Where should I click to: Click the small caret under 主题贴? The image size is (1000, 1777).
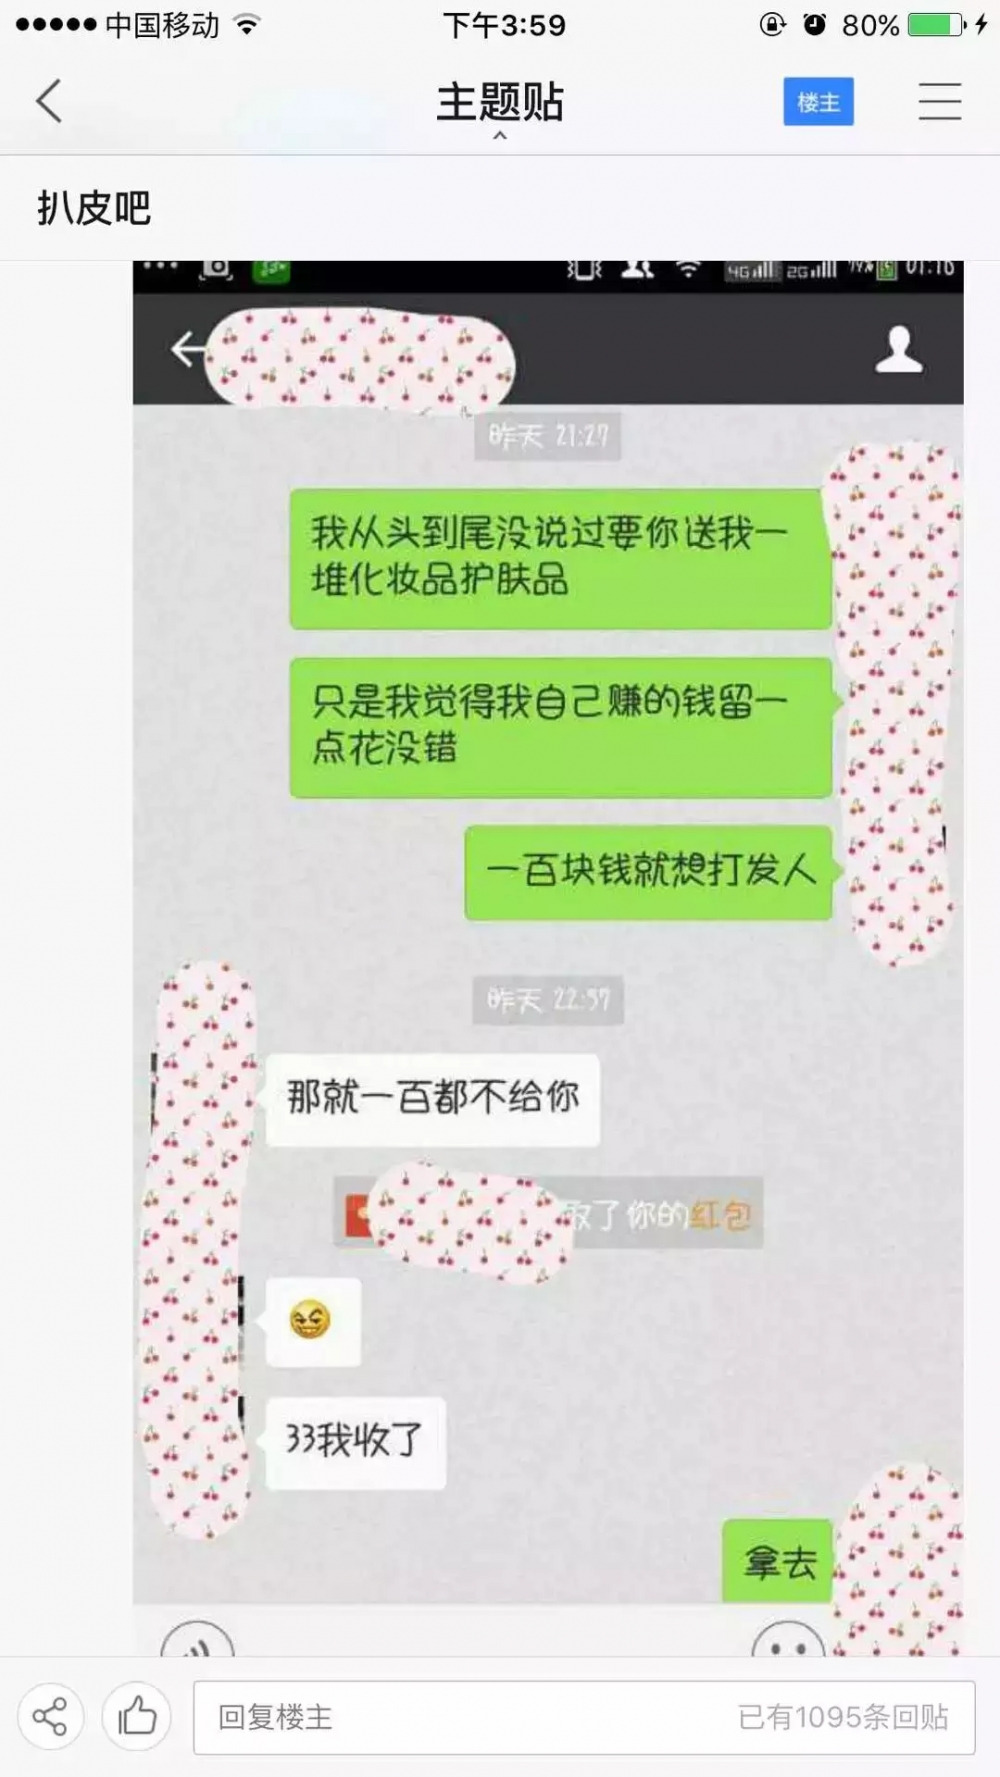coord(500,135)
